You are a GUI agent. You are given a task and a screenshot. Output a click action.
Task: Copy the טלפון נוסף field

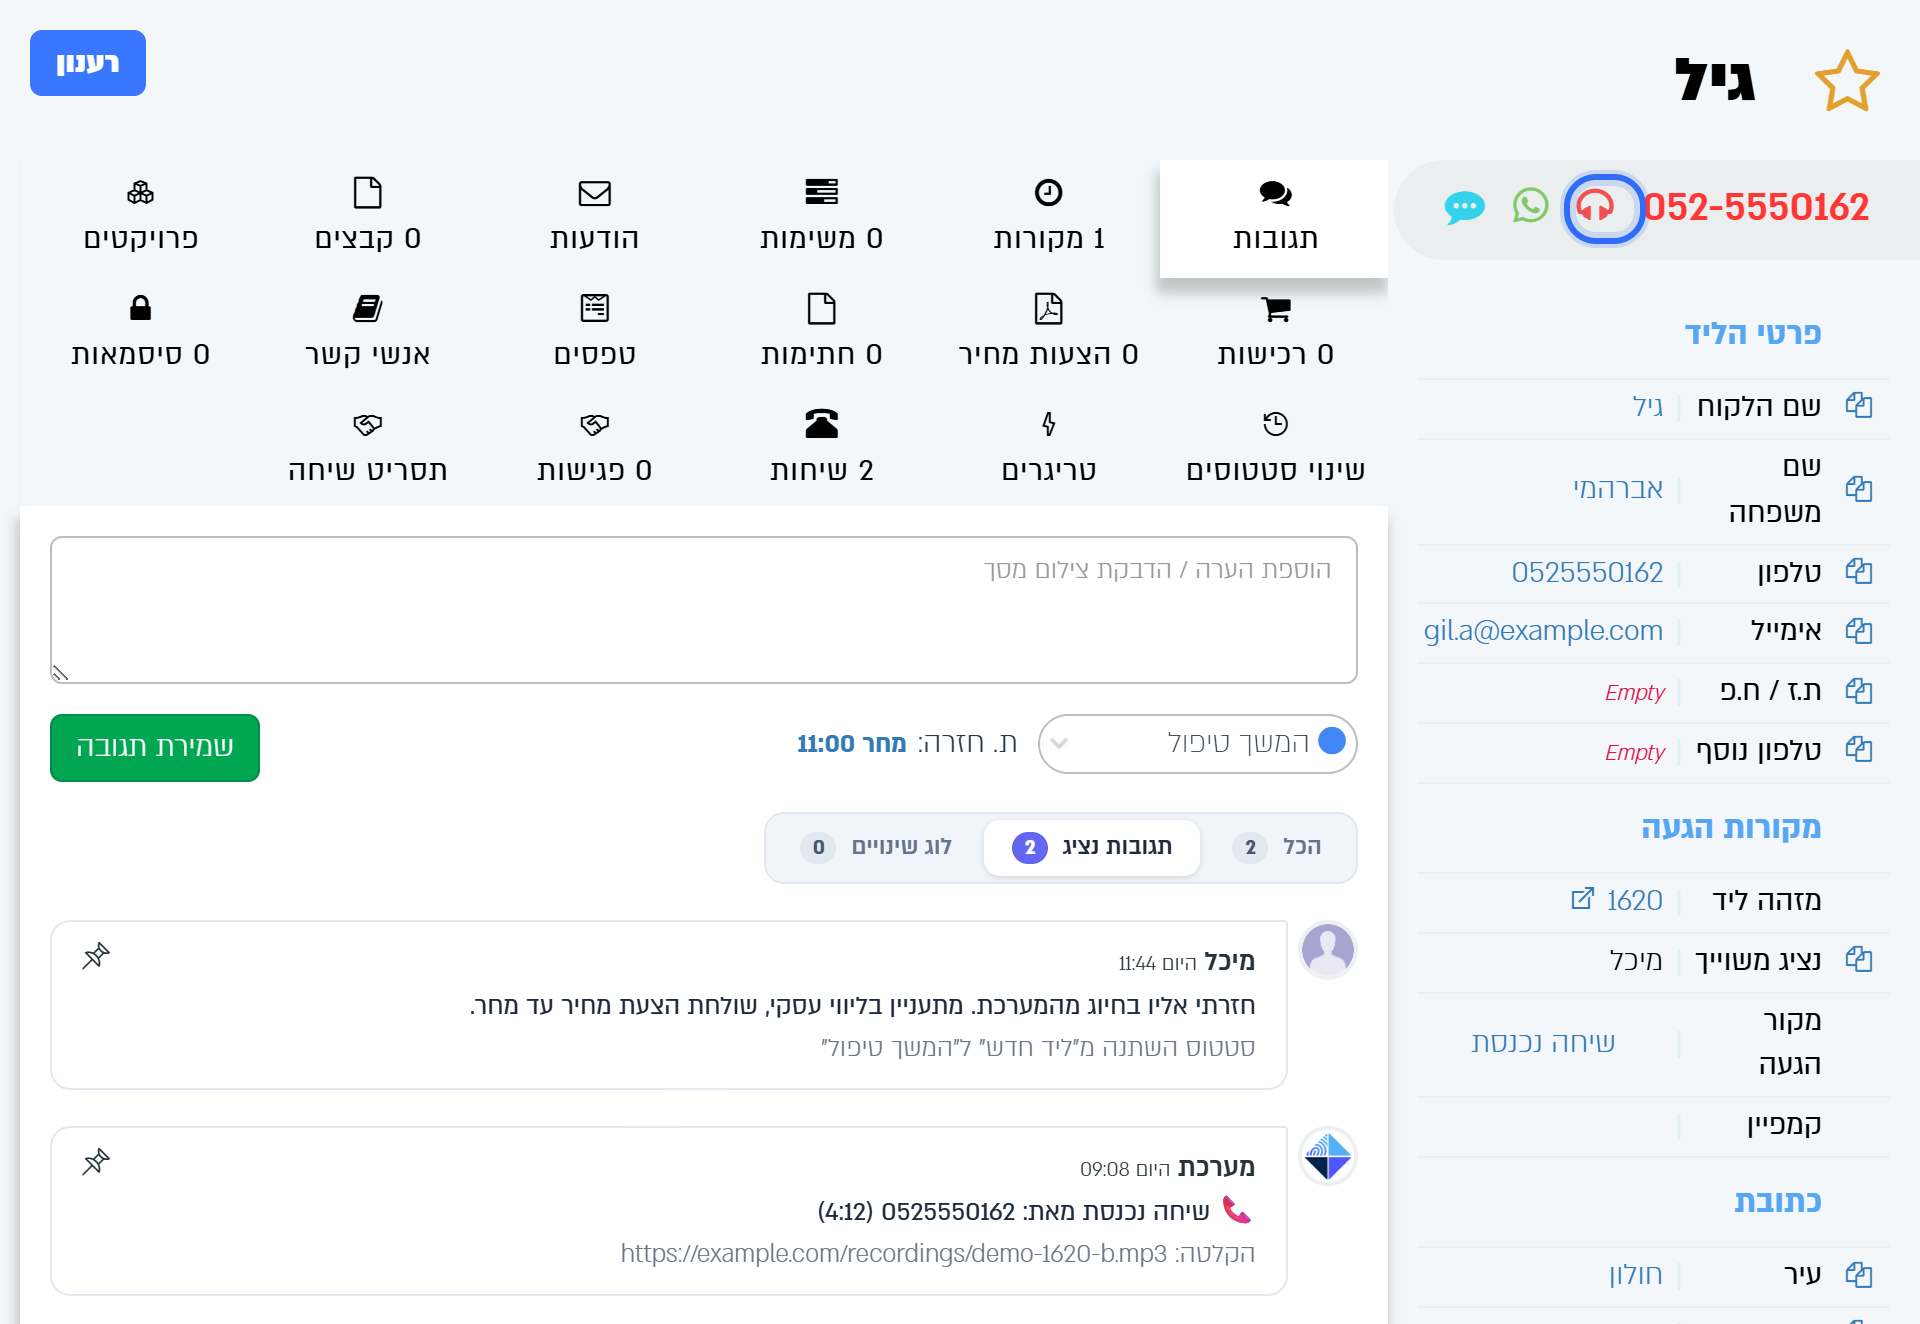pos(1858,750)
